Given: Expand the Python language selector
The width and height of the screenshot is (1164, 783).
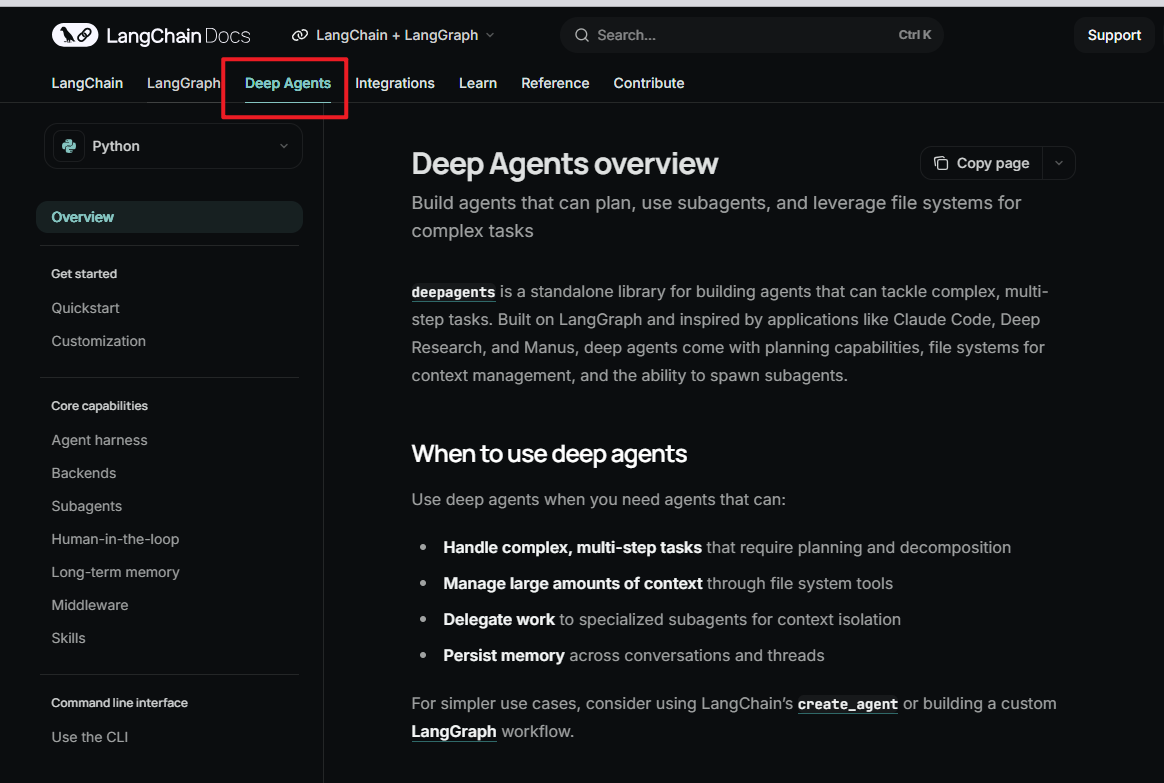Looking at the screenshot, I should tap(173, 146).
